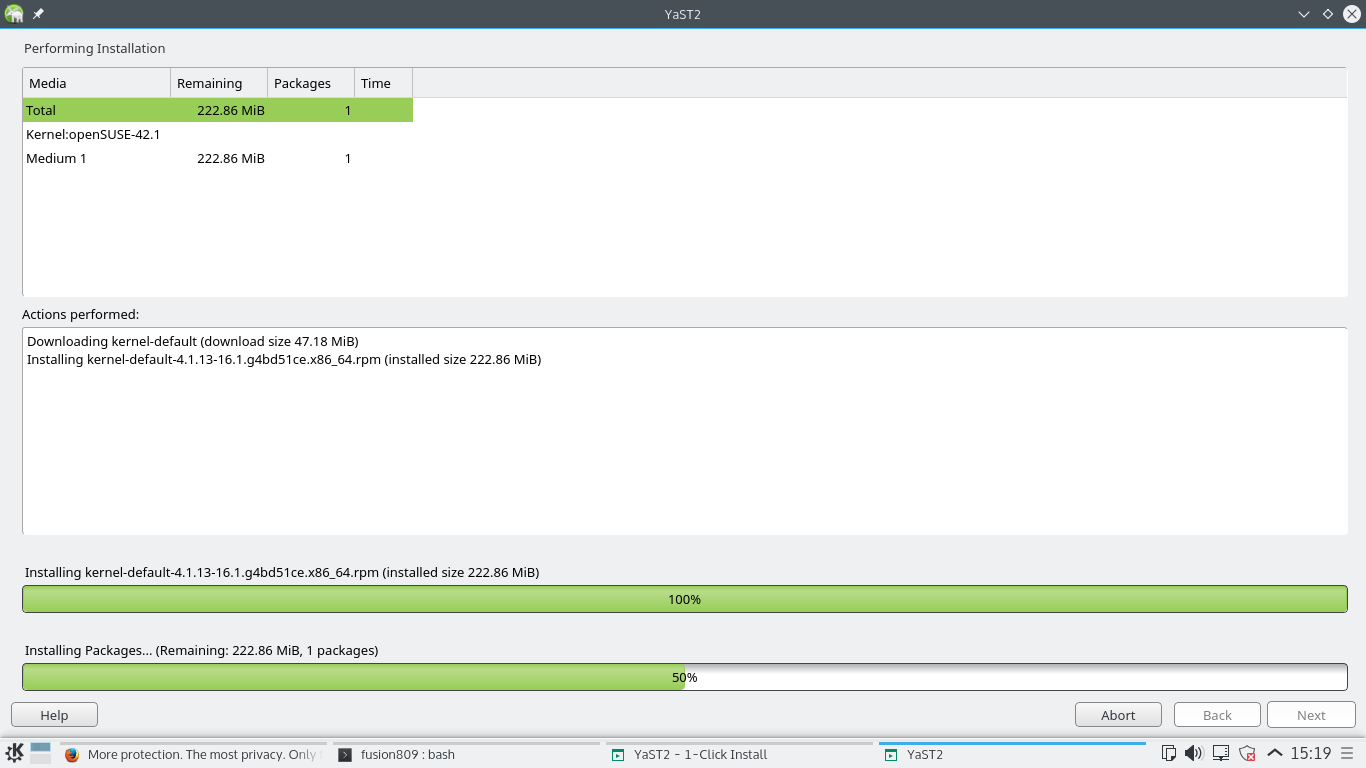This screenshot has width=1366, height=768.
Task: Click the Help button
Action: (x=54, y=715)
